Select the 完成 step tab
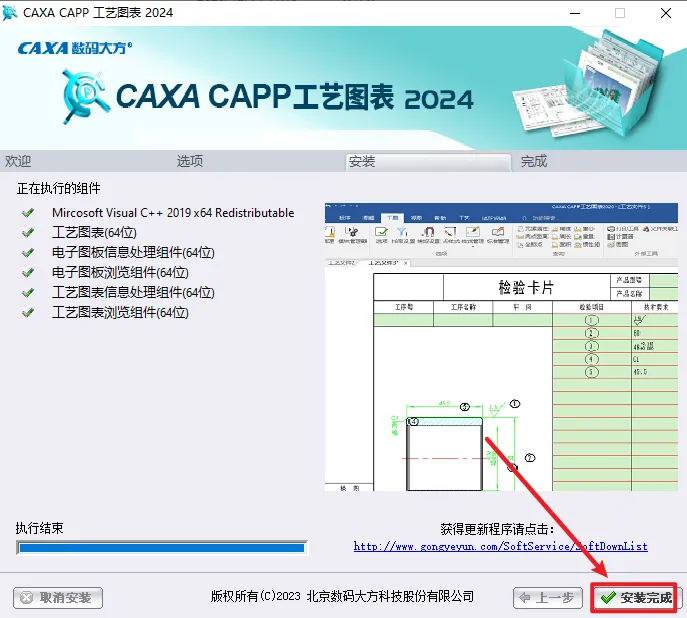This screenshot has height=618, width=687. pos(534,161)
